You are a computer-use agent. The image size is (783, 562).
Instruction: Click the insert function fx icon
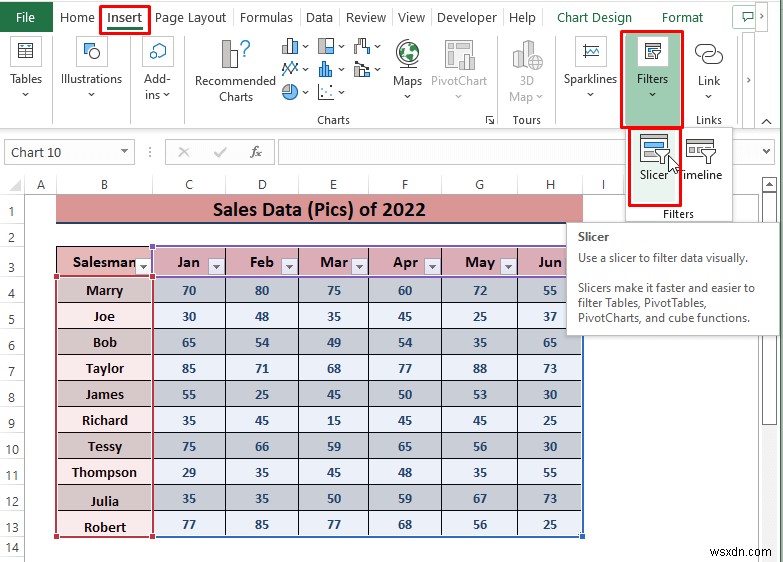pos(256,152)
